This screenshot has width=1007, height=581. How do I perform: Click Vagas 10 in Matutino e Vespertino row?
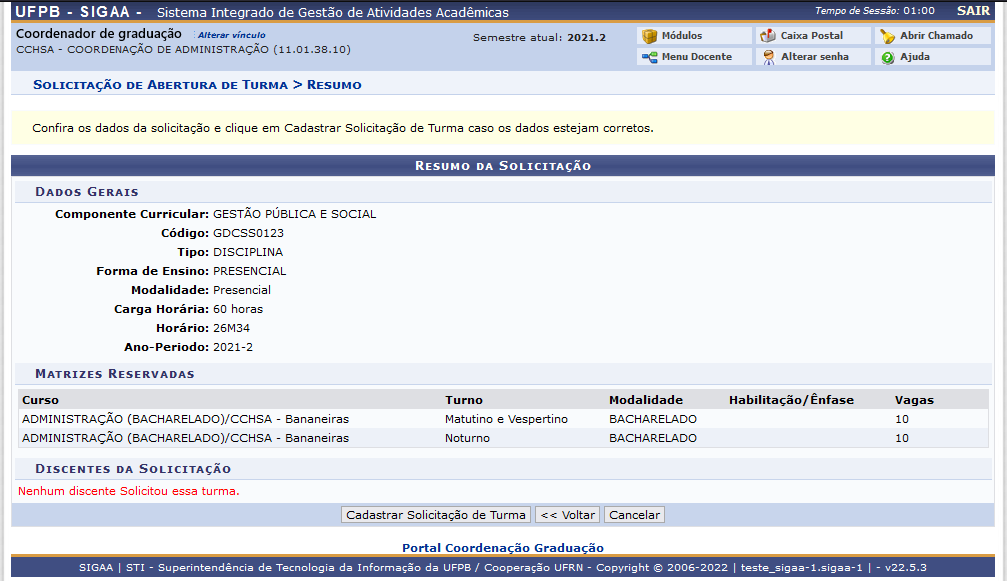pos(902,419)
